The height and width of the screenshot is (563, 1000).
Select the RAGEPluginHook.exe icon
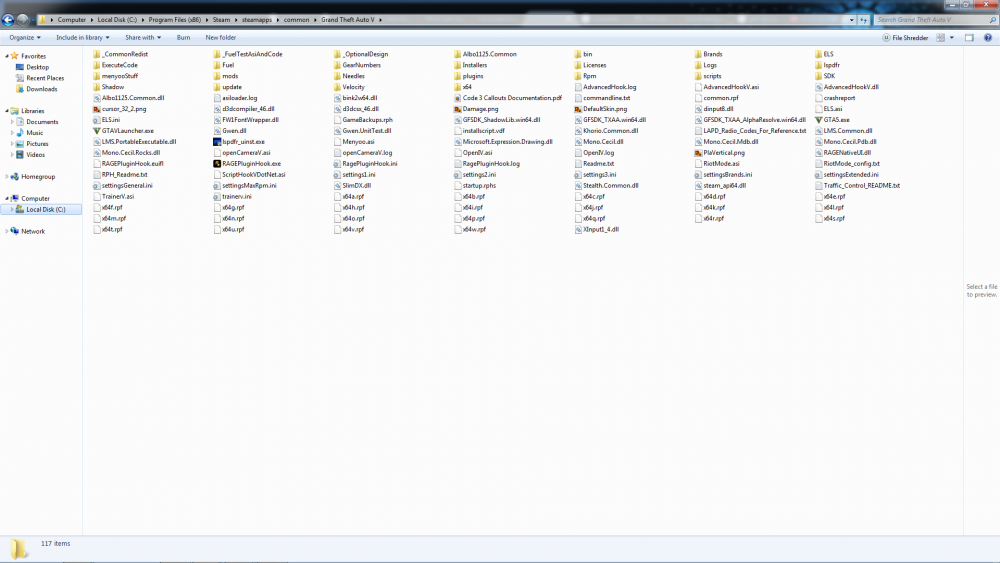[x=217, y=164]
